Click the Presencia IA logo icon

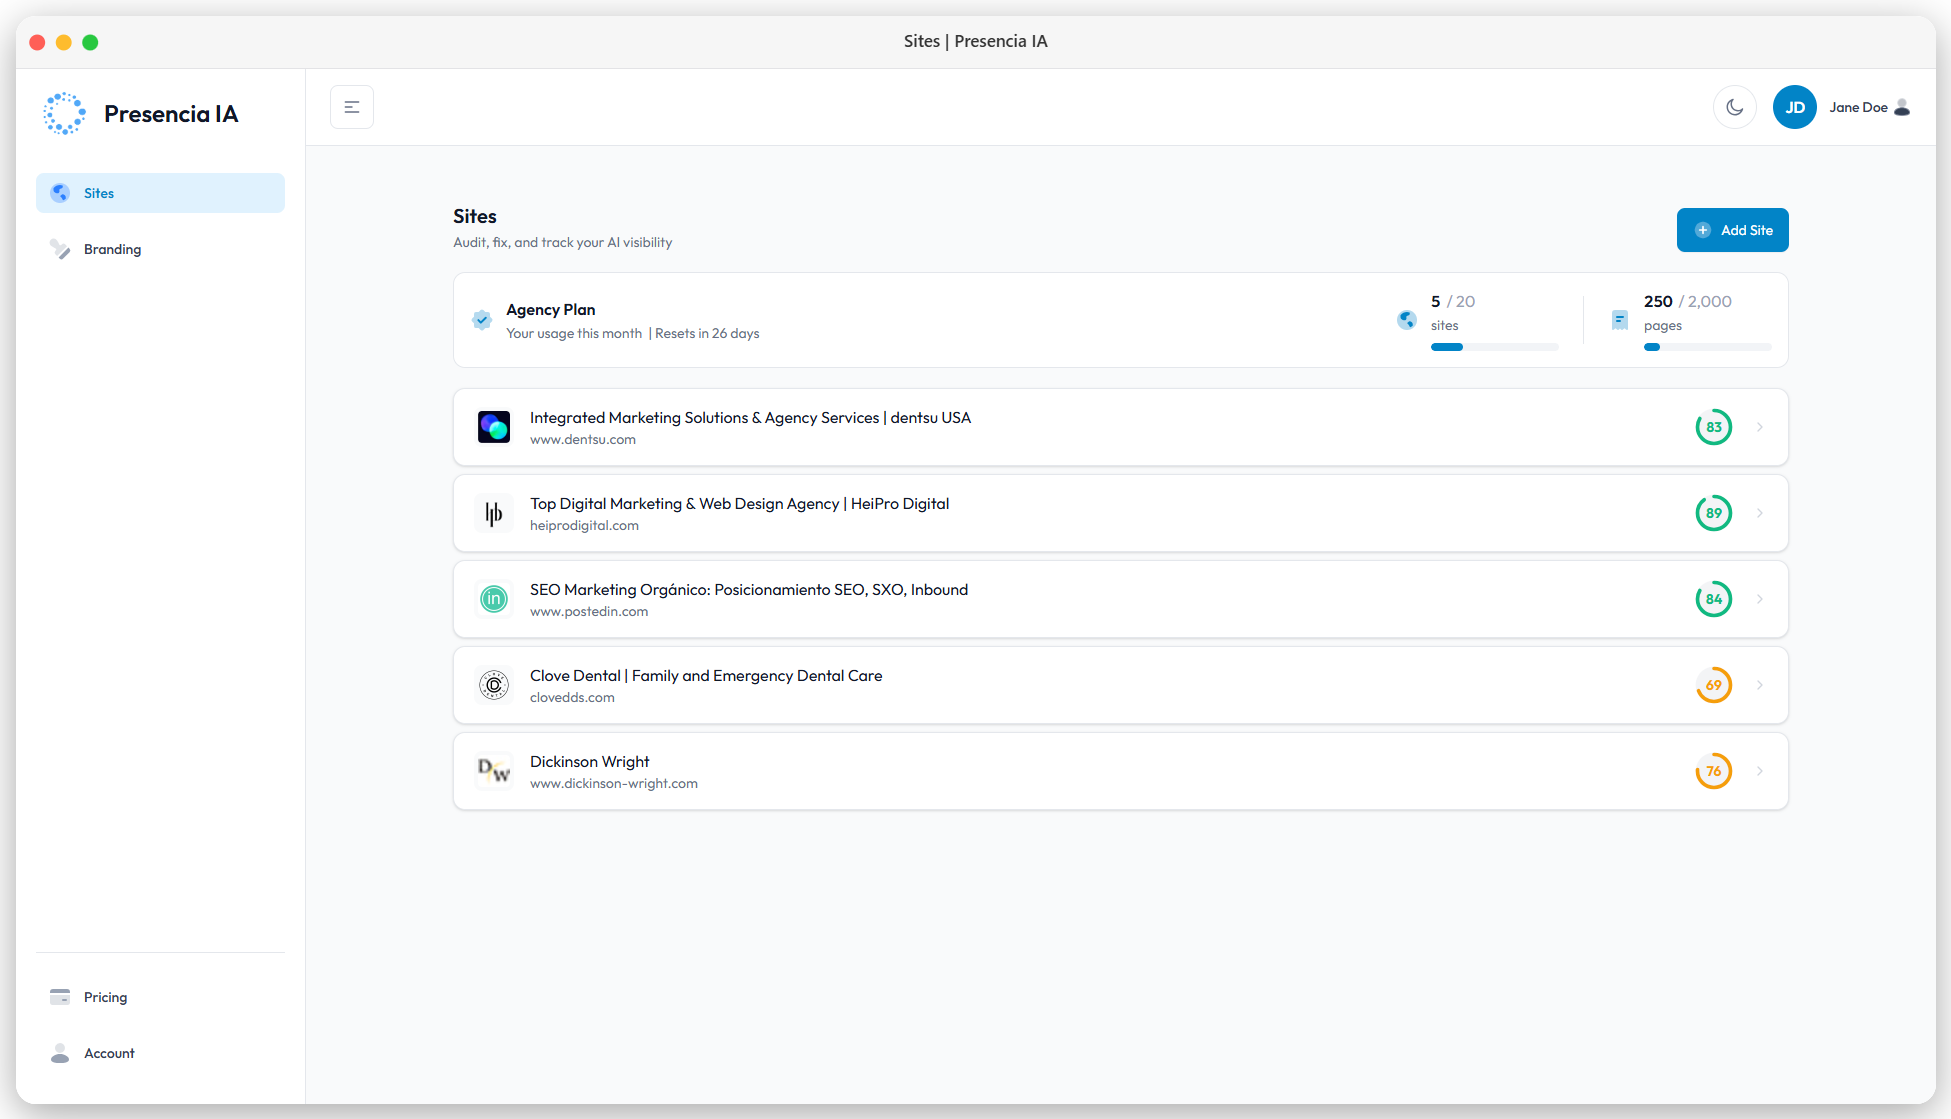tap(64, 114)
